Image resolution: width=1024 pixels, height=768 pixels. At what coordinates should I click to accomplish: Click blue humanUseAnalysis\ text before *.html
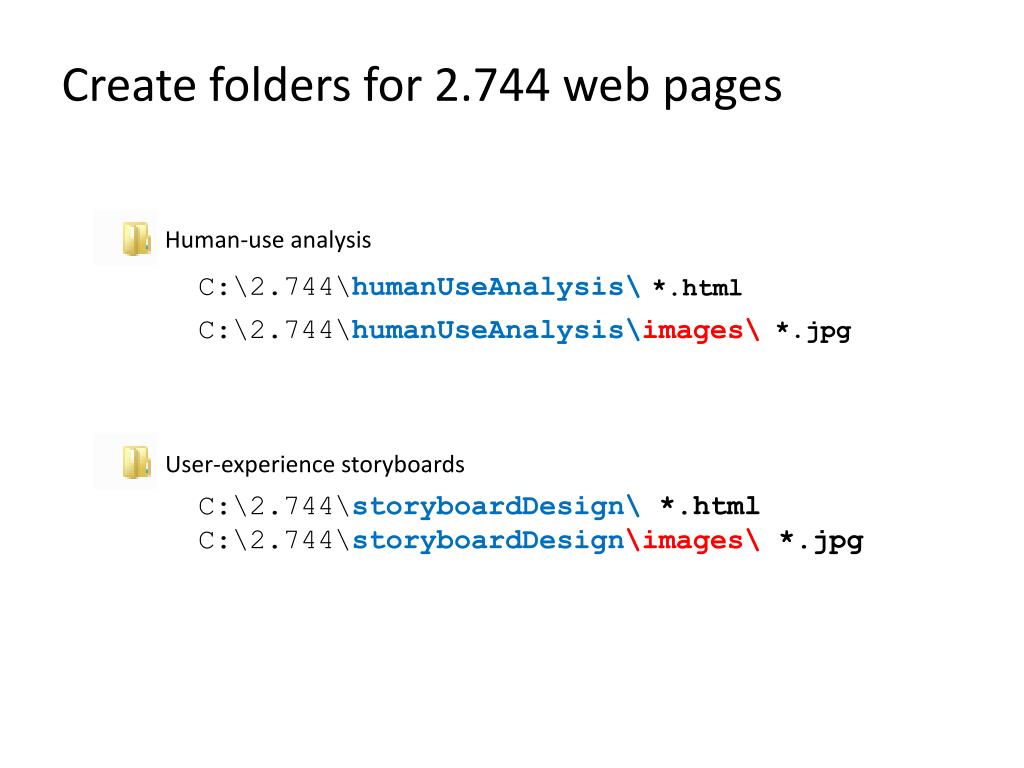[496, 287]
